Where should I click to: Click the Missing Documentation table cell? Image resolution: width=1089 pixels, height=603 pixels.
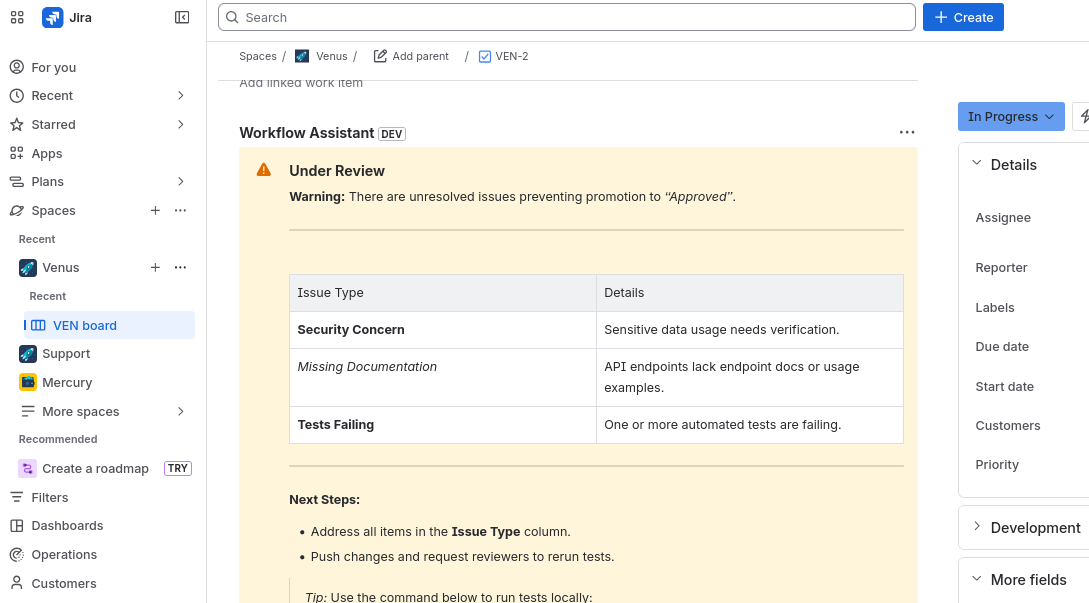tap(443, 377)
